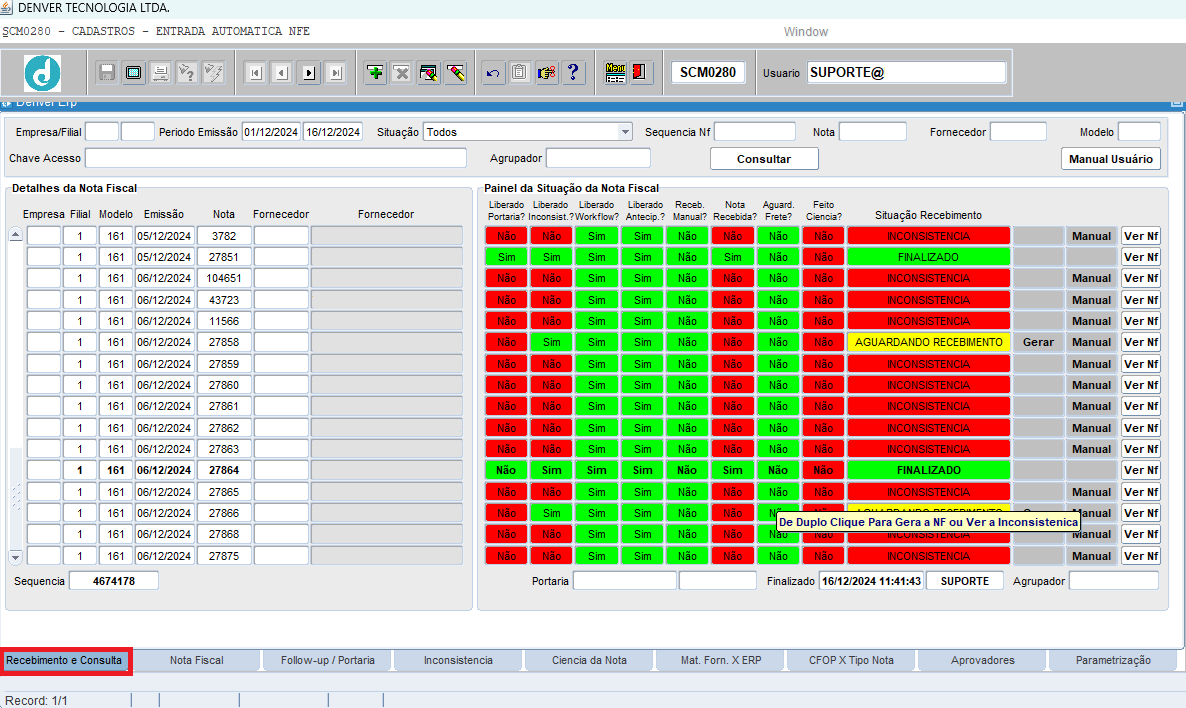Click the clipboard list icon

[520, 73]
